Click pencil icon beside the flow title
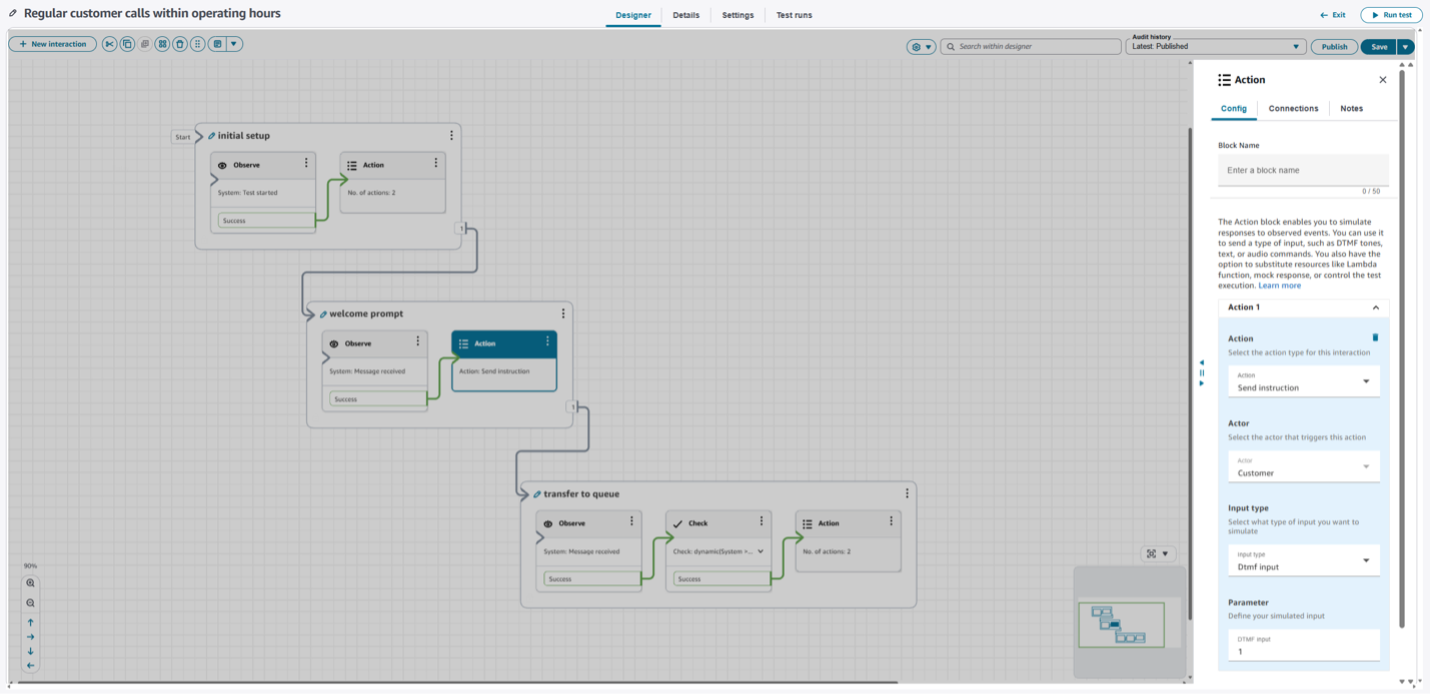 (13, 14)
